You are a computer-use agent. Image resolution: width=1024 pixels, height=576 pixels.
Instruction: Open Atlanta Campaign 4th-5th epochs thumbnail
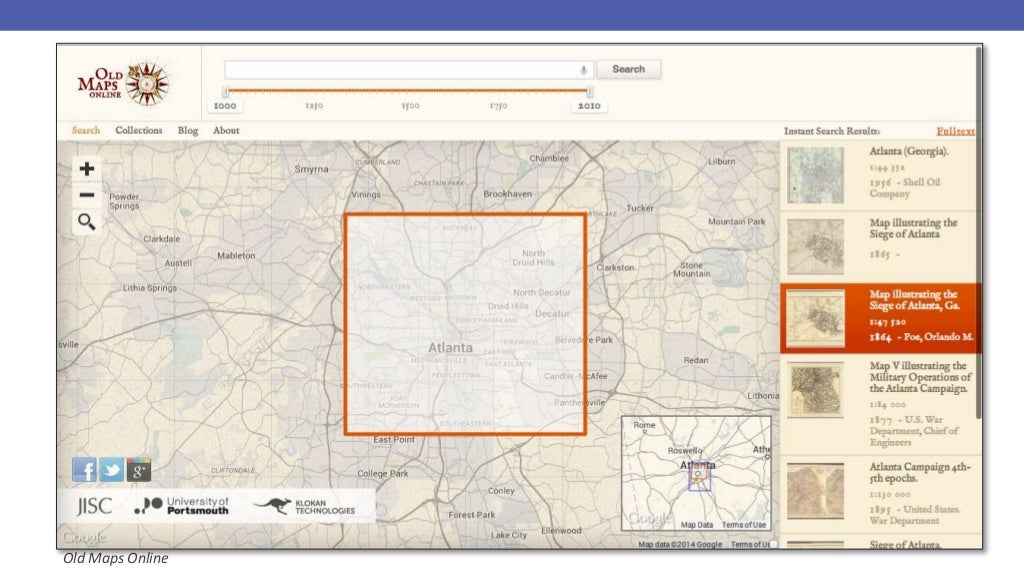click(x=815, y=490)
